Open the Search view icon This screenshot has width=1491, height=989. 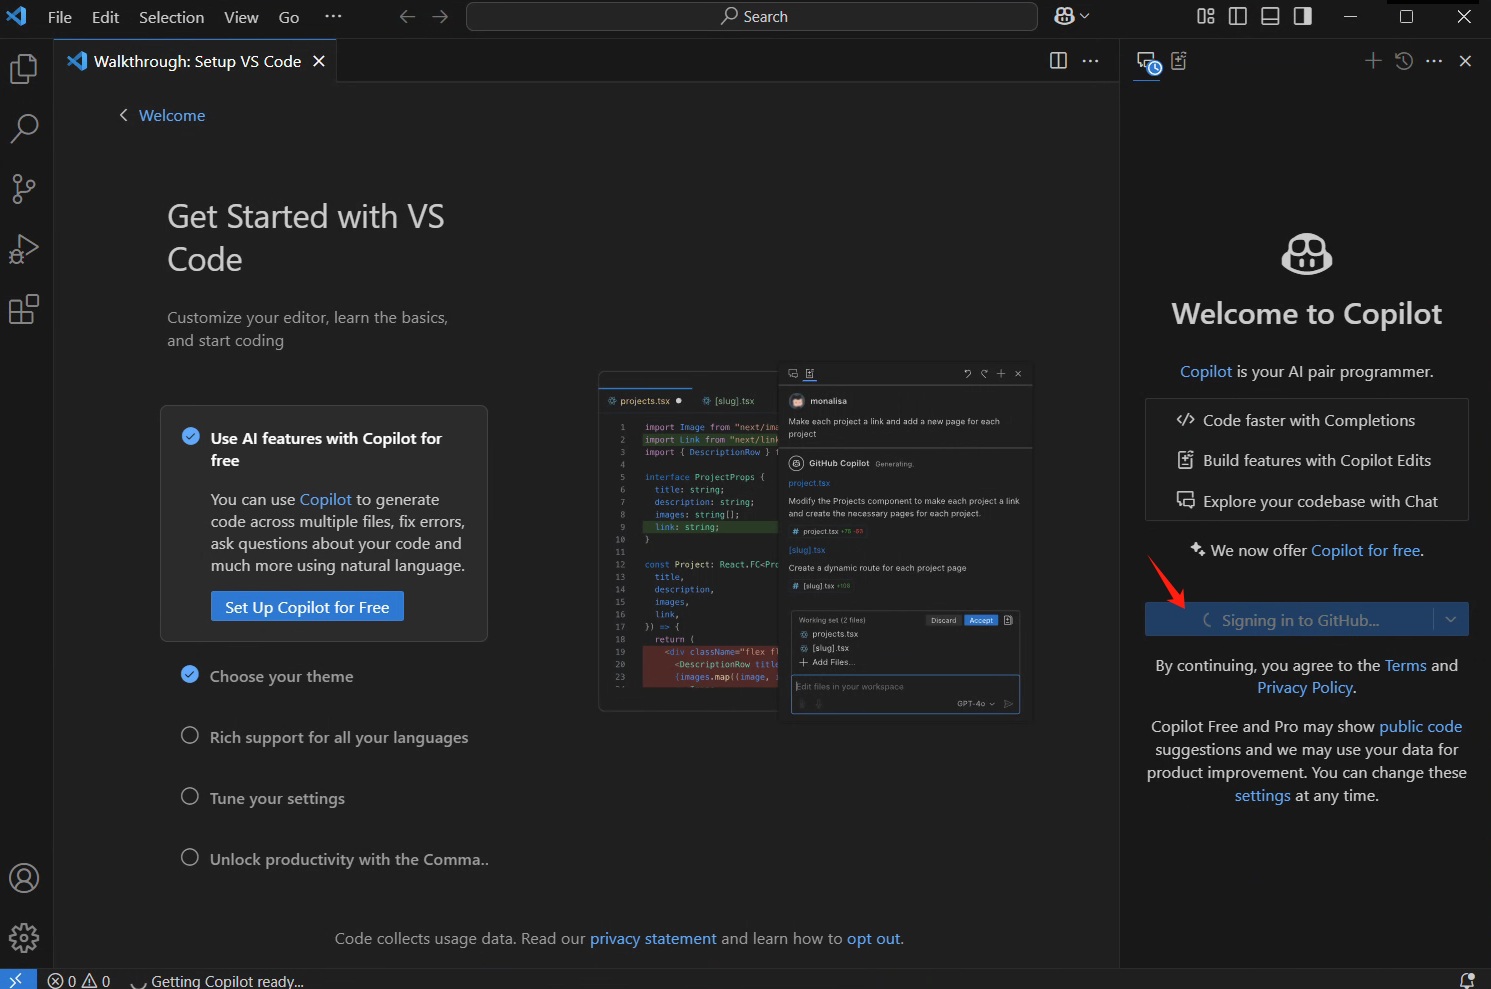[x=24, y=128]
